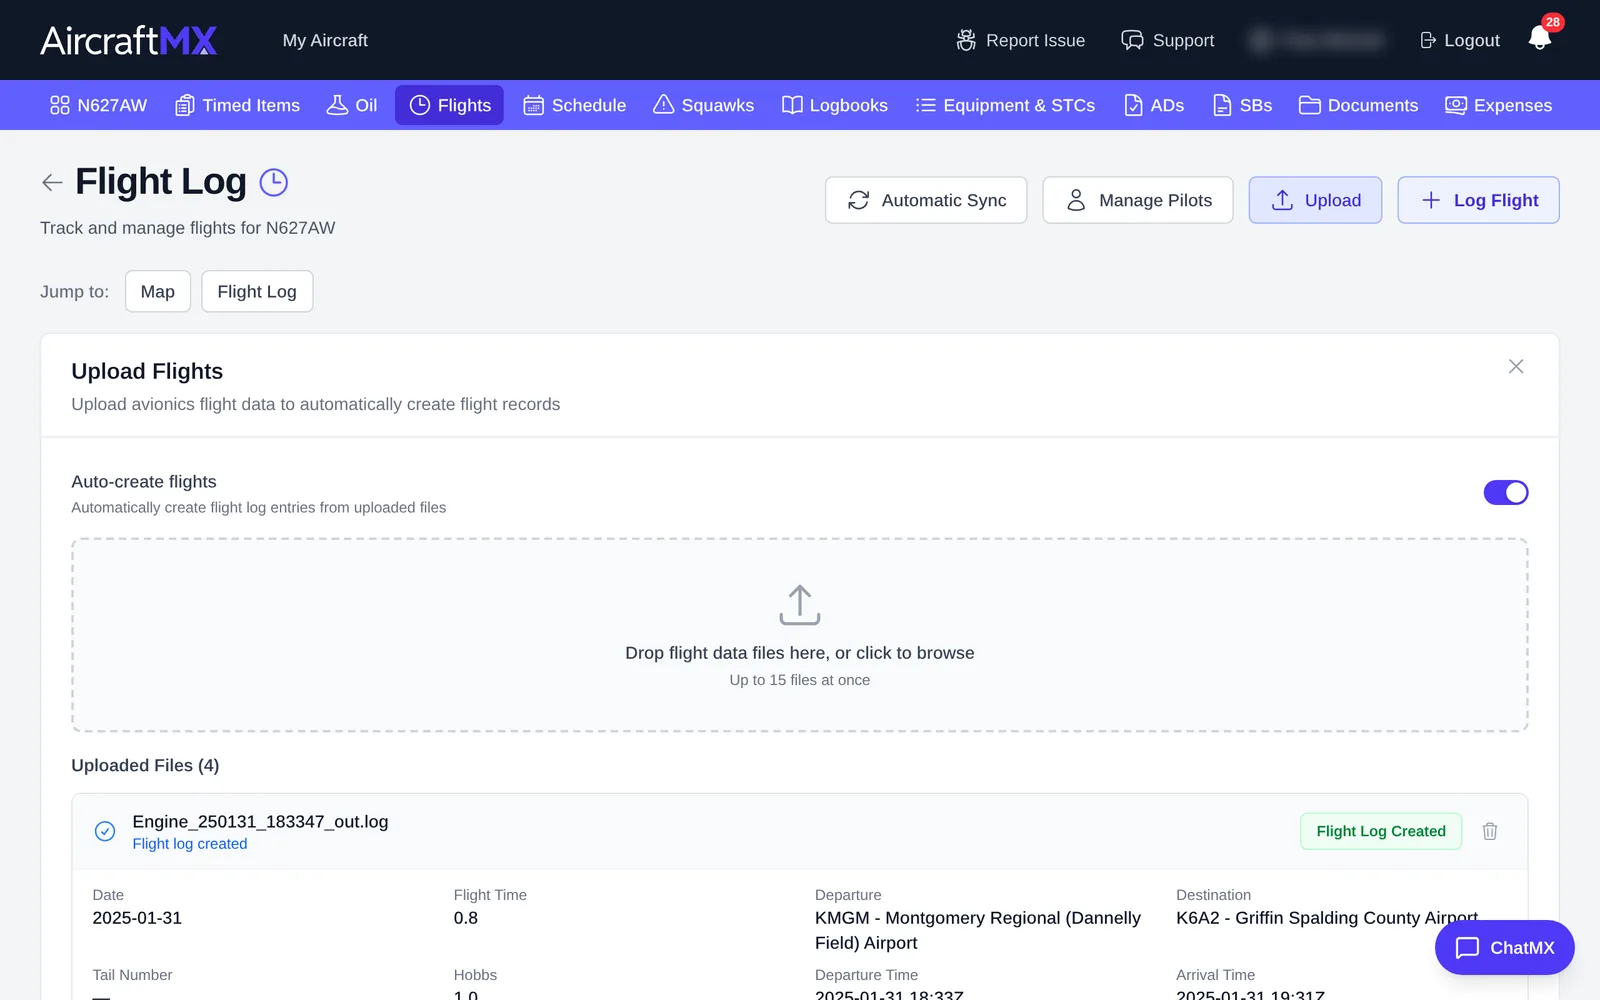Click the upload arrow icon in drop zone
This screenshot has height=1000, width=1600.
point(800,605)
